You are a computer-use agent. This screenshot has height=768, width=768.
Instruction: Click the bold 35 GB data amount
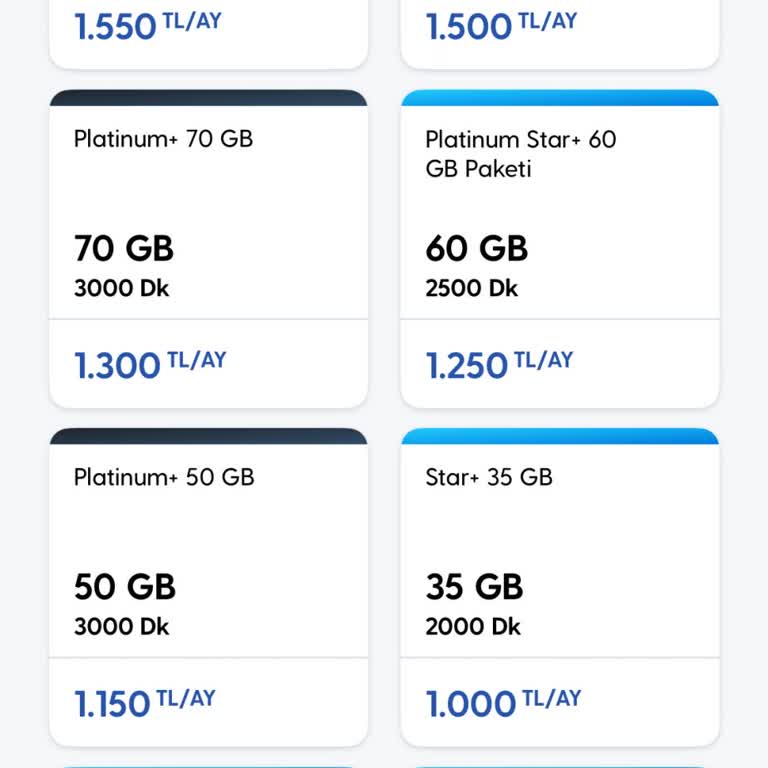[x=474, y=586]
